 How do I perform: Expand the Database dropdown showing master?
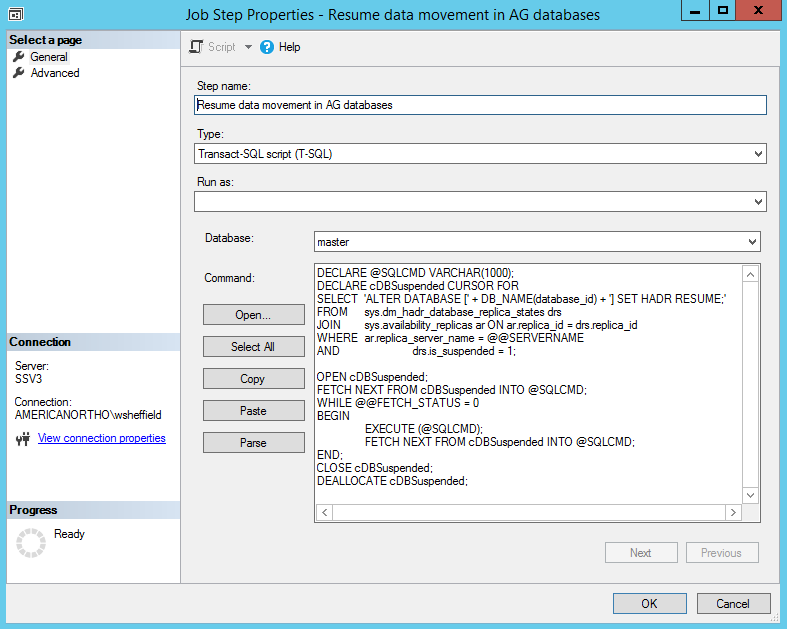click(752, 242)
